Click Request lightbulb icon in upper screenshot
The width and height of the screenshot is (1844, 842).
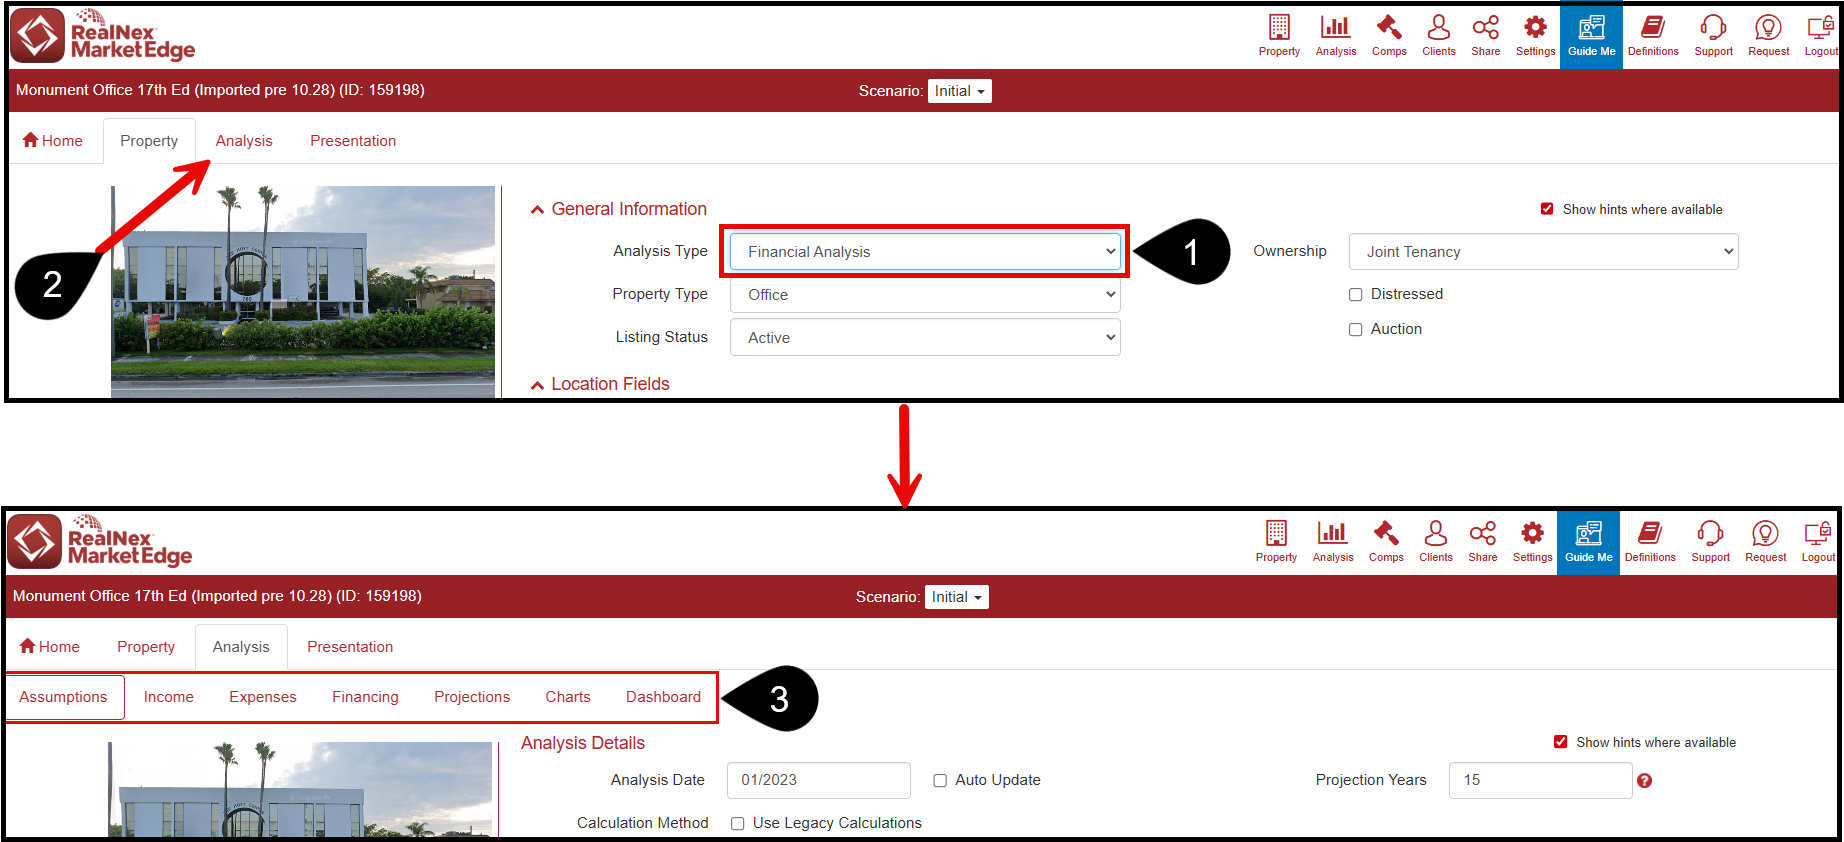point(1768,35)
